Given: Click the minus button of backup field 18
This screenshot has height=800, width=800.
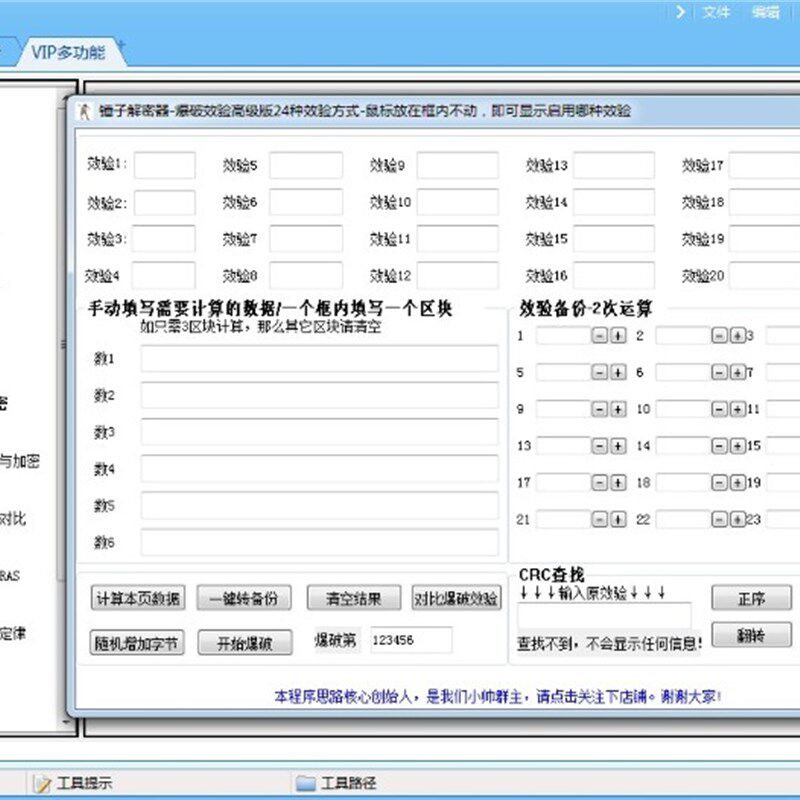Looking at the screenshot, I should (x=719, y=483).
